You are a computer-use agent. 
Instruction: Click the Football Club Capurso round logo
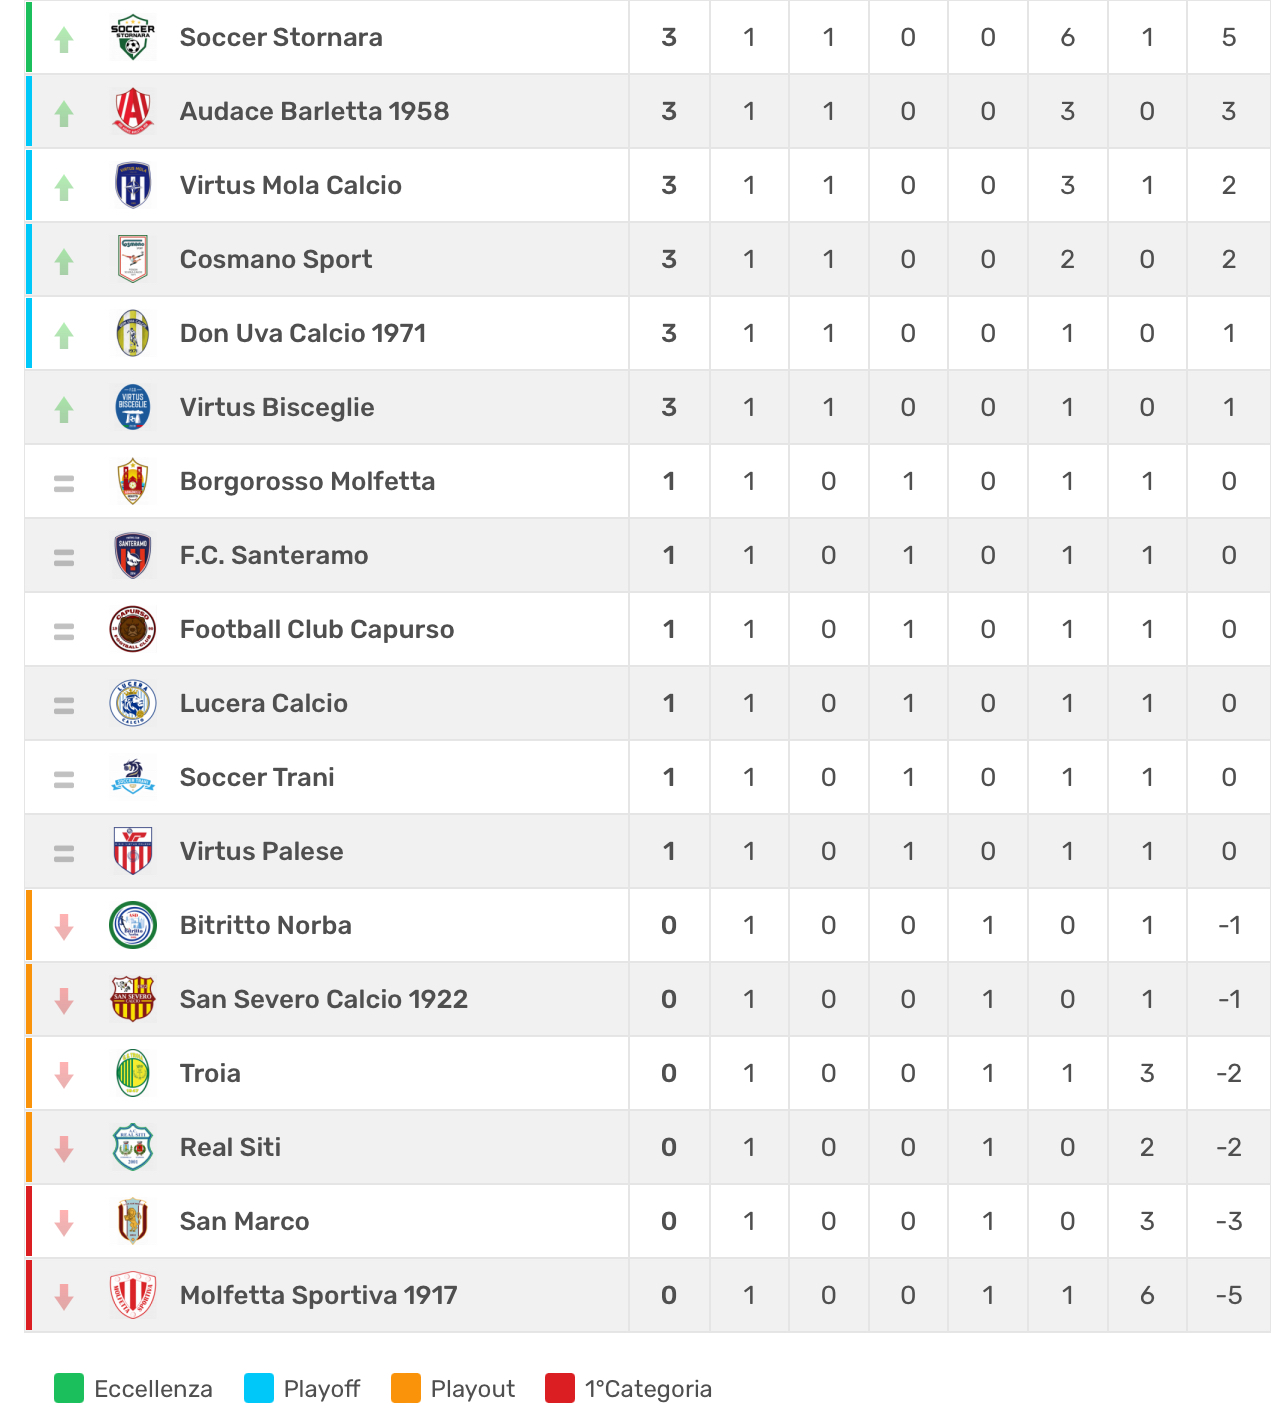133,629
